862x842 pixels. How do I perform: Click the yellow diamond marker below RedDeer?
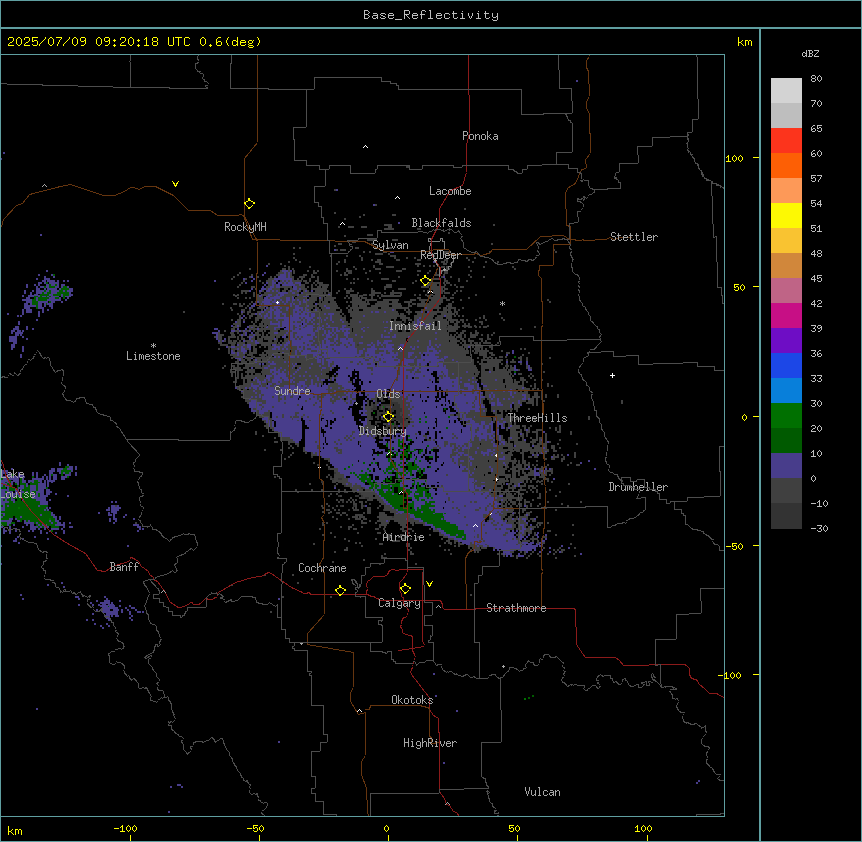(x=426, y=281)
